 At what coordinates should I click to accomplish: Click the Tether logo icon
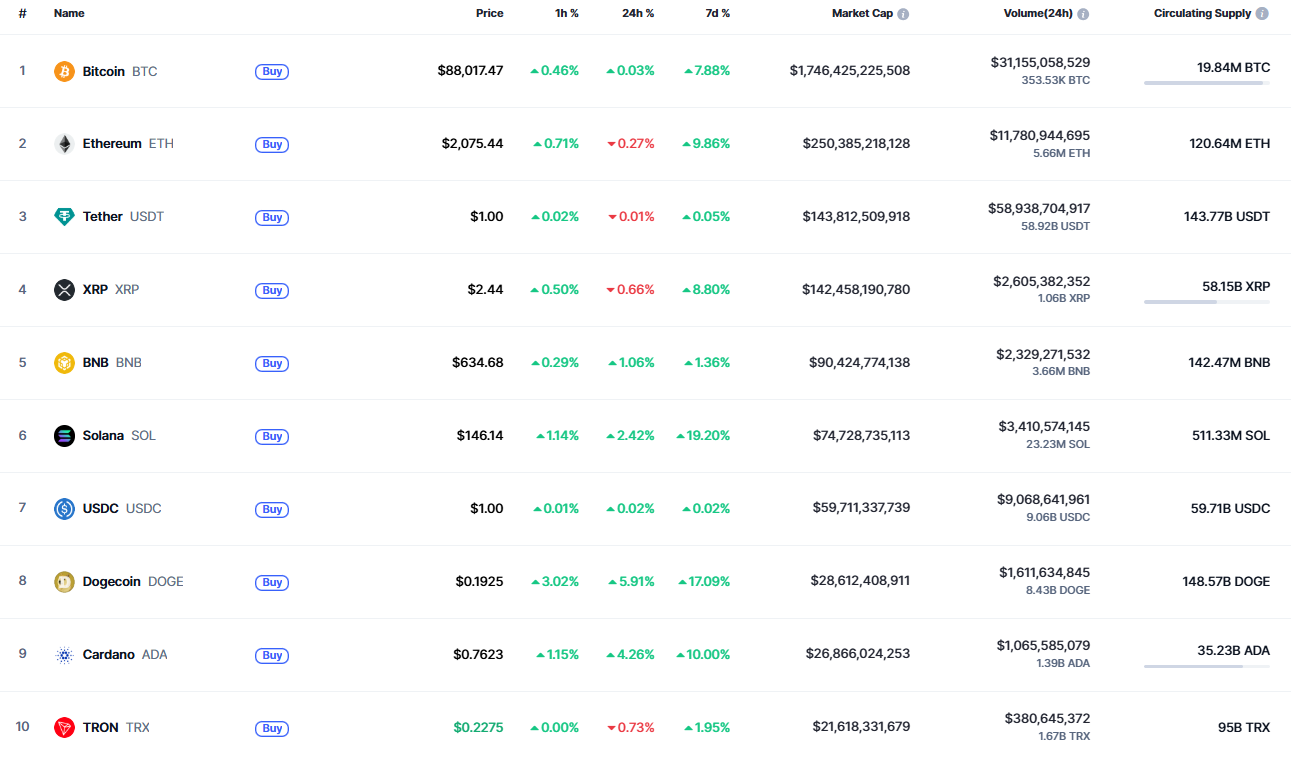(x=64, y=217)
